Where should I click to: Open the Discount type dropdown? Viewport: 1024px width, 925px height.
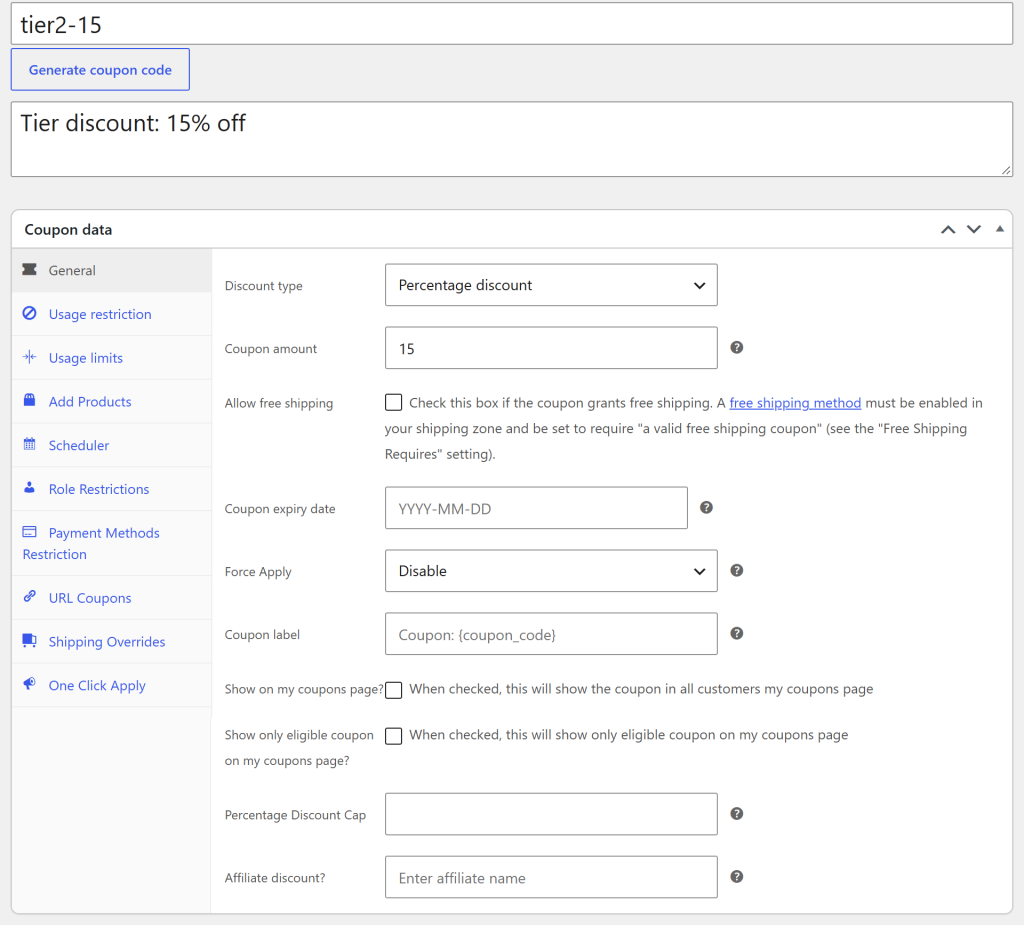(x=551, y=285)
